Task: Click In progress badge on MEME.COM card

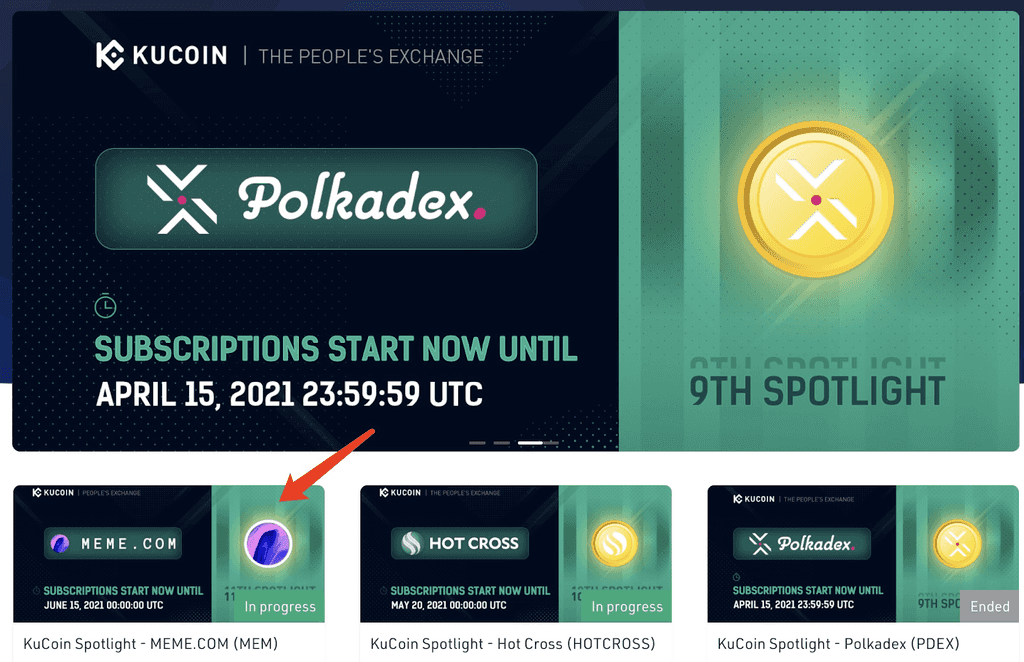Action: pos(280,607)
